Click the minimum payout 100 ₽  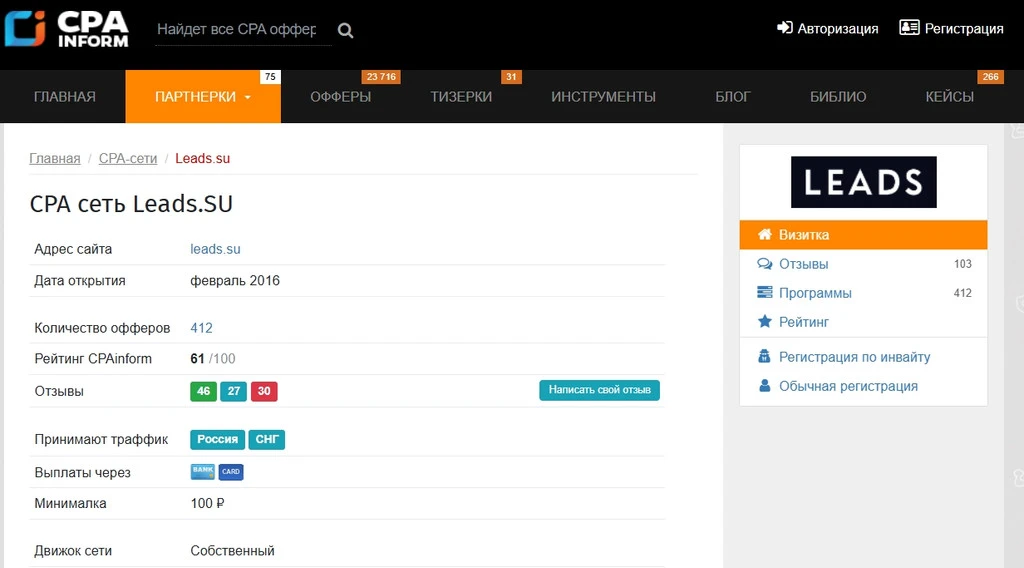point(208,503)
